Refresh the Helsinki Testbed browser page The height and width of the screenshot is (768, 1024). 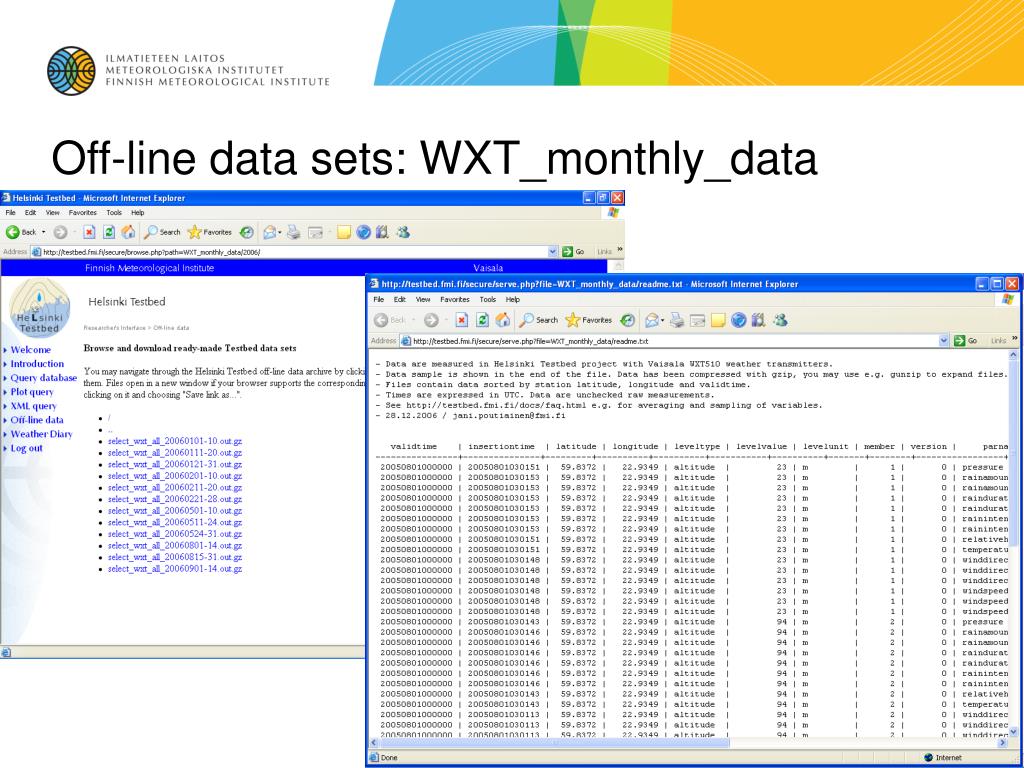click(x=109, y=232)
